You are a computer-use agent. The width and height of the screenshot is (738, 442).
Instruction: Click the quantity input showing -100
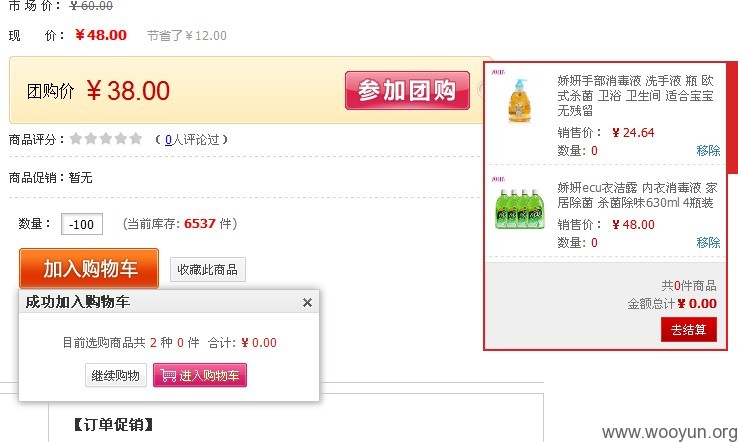82,224
